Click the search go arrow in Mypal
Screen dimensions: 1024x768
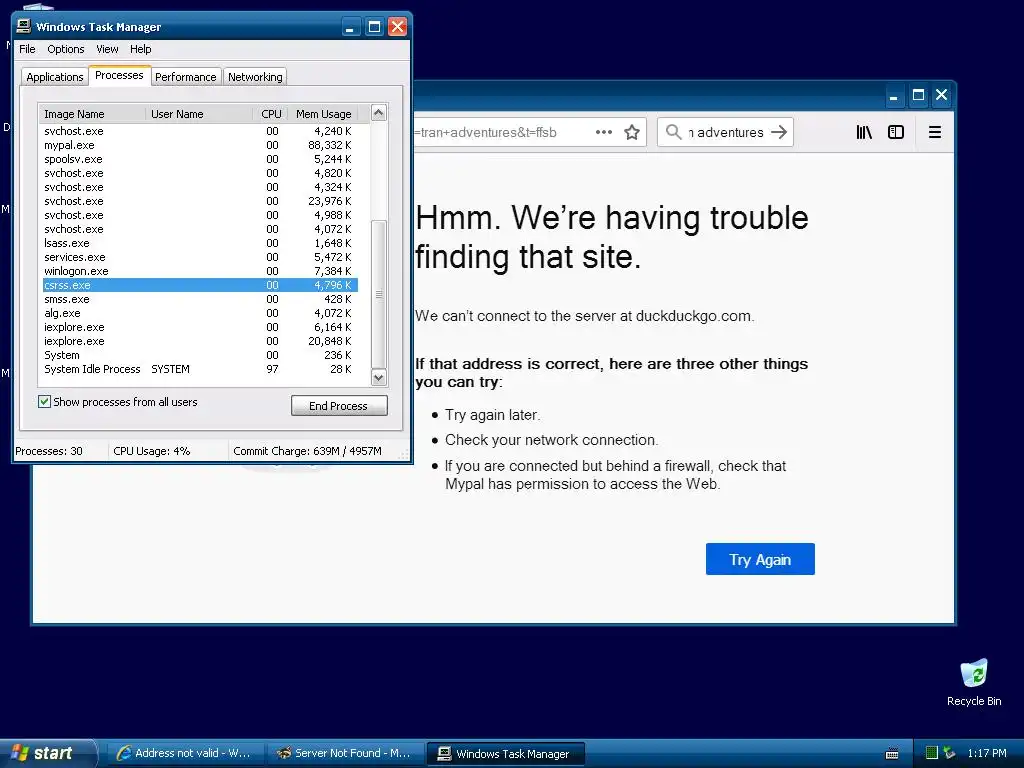tap(778, 132)
